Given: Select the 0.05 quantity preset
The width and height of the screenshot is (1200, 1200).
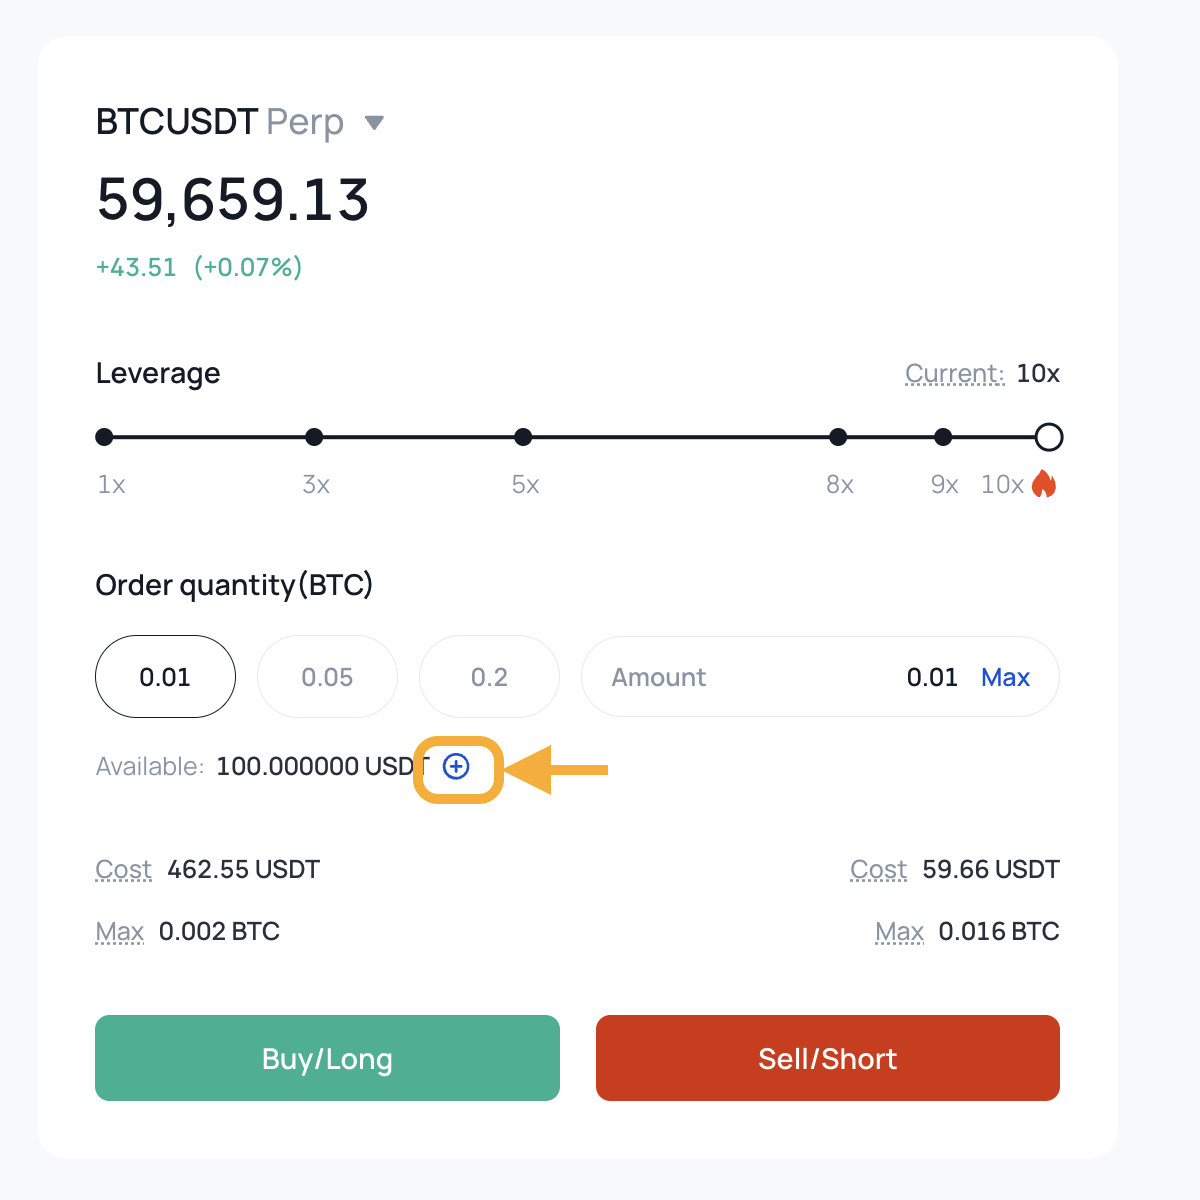Looking at the screenshot, I should coord(327,677).
